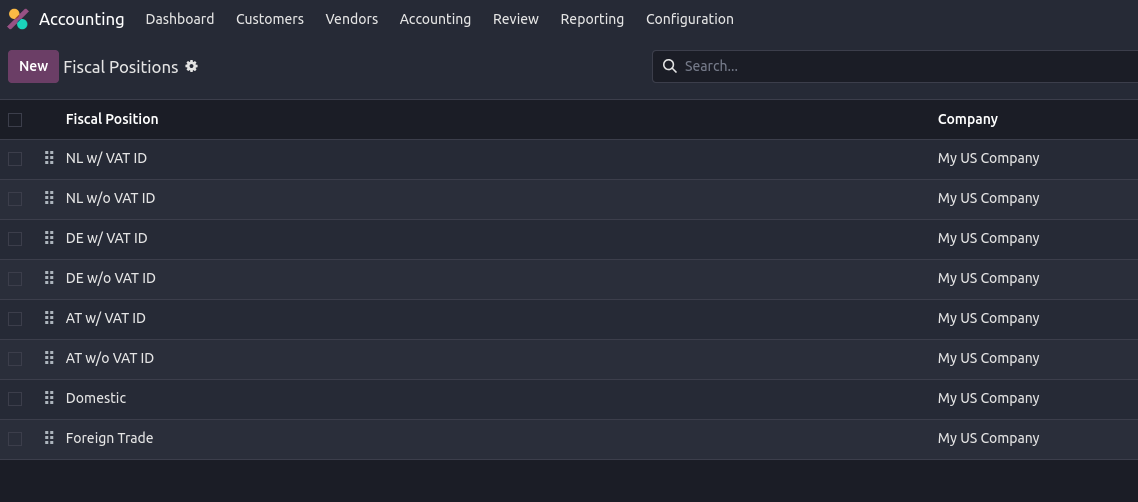Click the drag handle for Foreign Trade row

[x=49, y=438]
